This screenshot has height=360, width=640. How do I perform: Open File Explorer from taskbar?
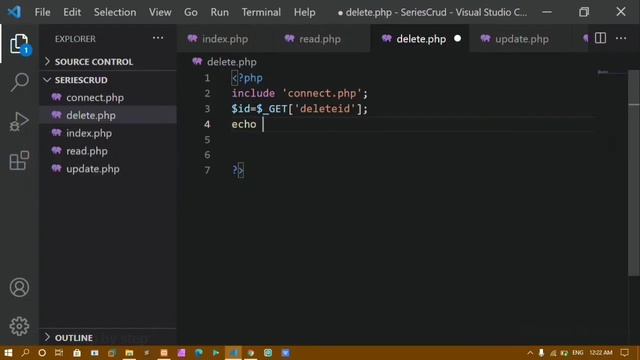129,353
